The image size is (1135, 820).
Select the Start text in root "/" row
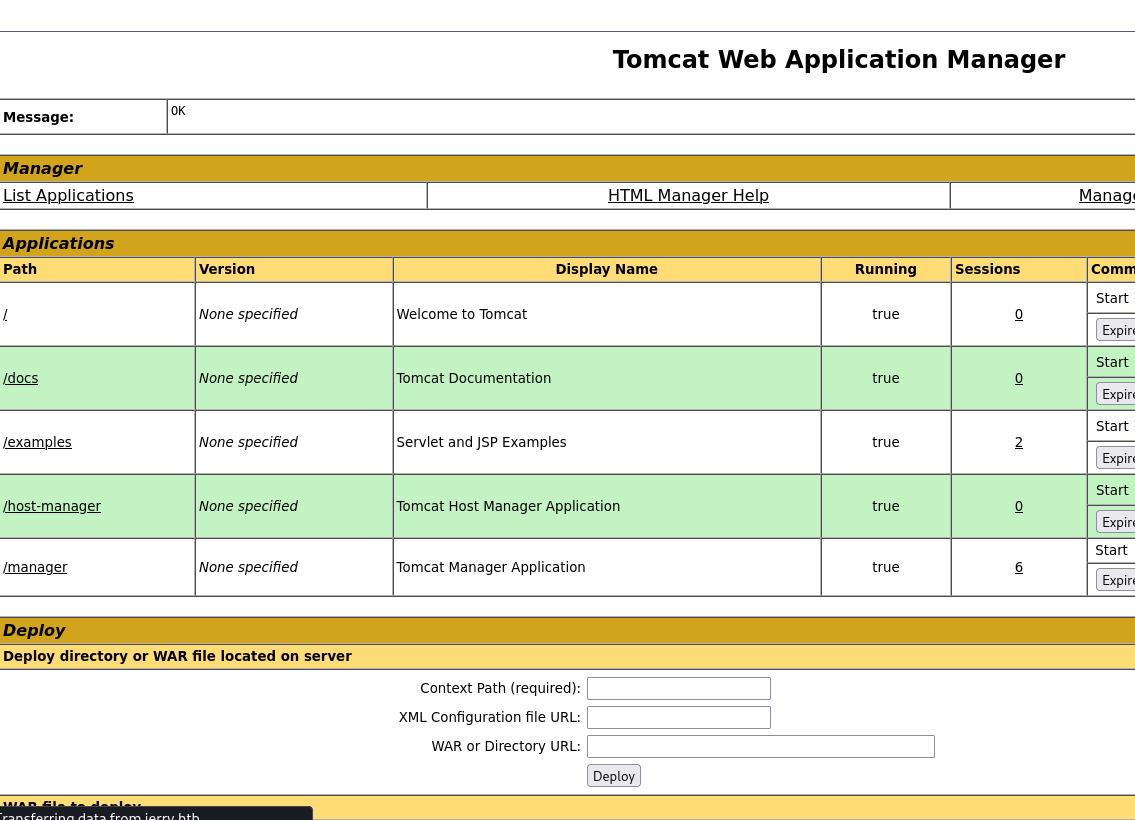1112,298
